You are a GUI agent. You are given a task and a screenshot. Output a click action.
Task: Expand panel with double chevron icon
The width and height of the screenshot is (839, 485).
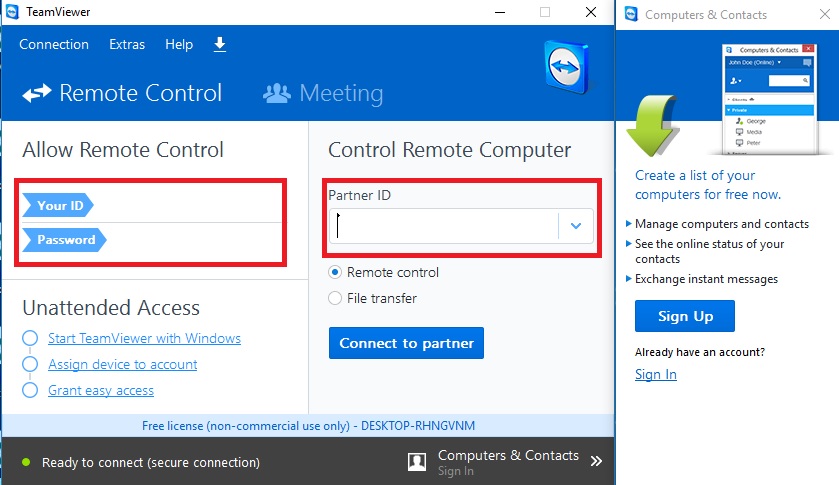[596, 461]
